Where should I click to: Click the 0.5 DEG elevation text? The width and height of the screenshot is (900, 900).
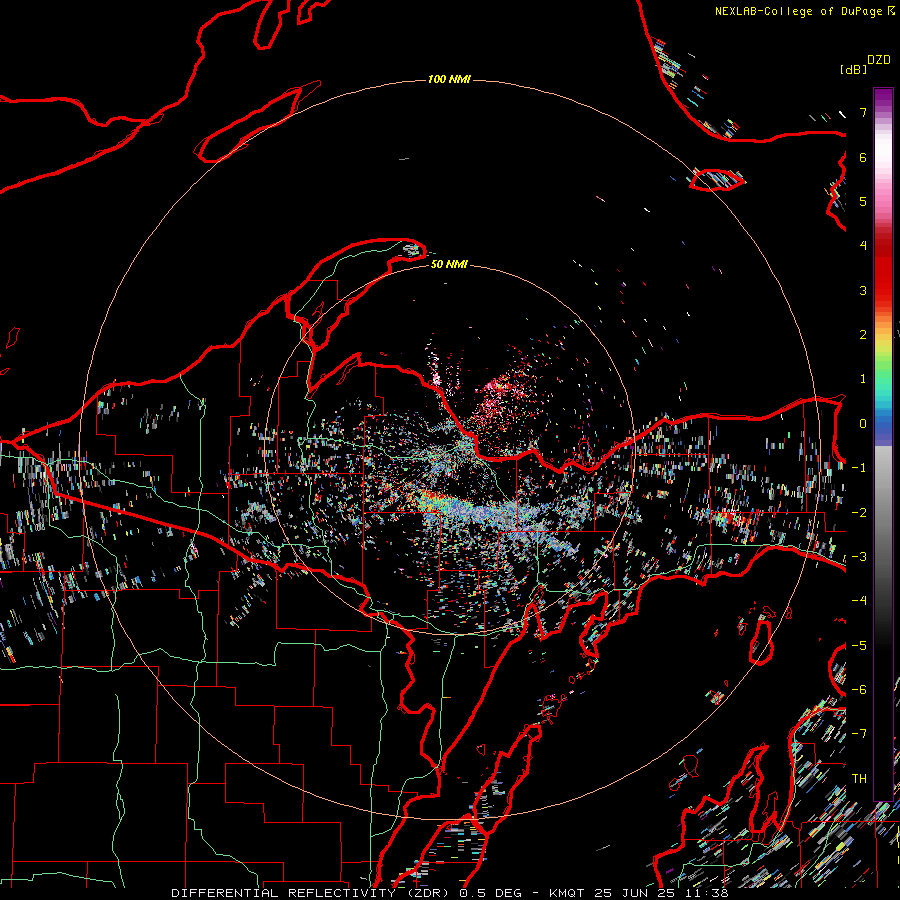(490, 893)
